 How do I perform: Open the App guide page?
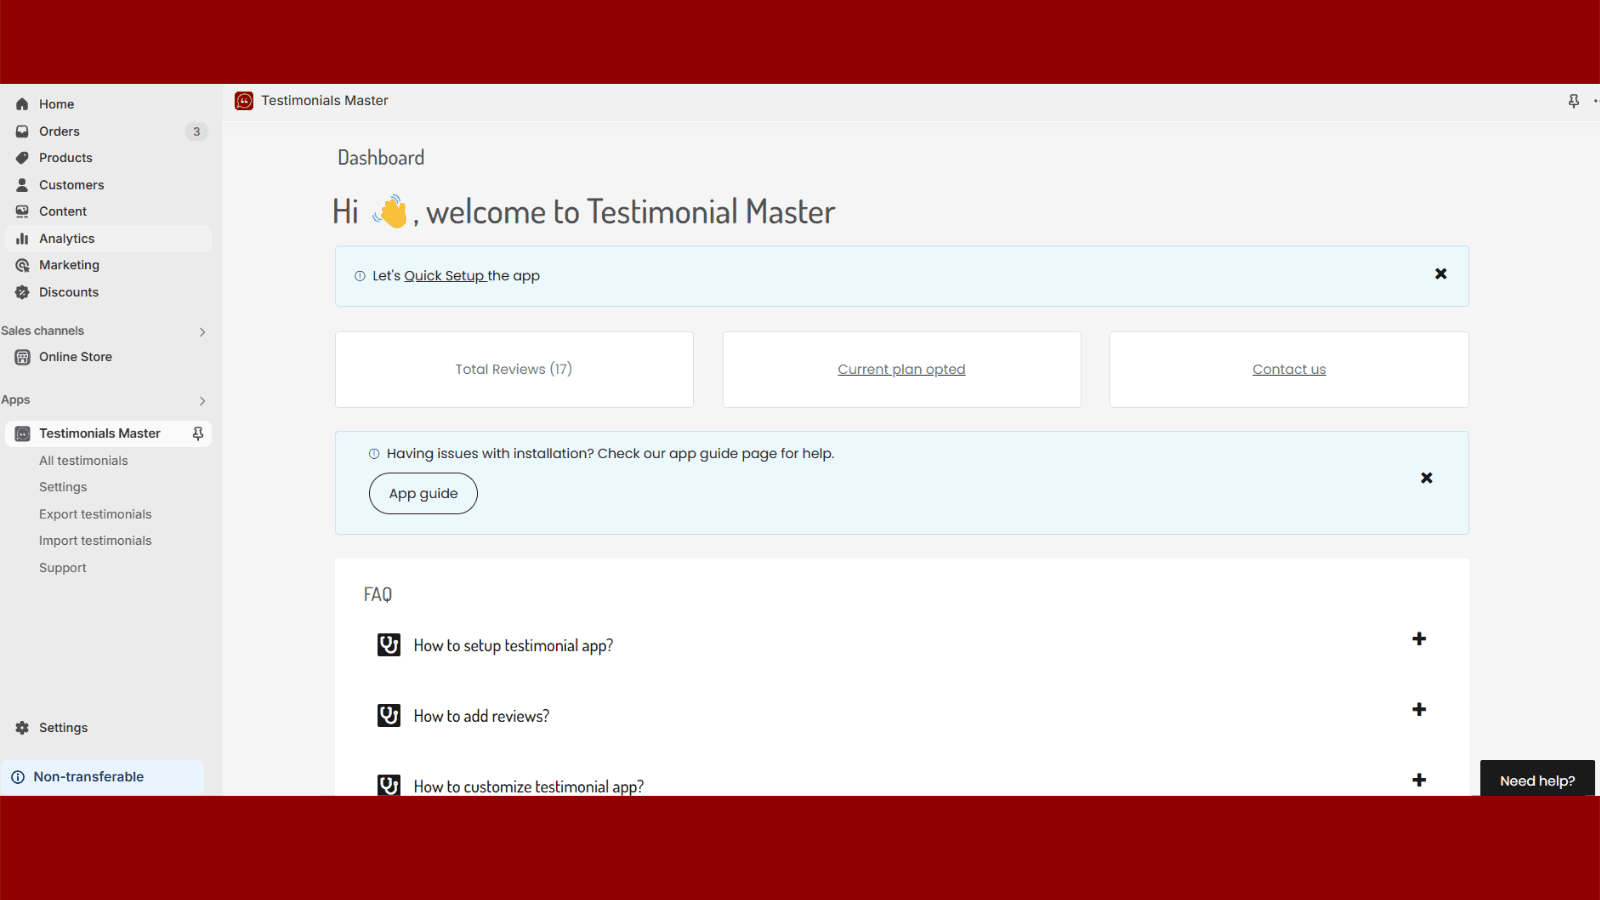click(x=422, y=493)
